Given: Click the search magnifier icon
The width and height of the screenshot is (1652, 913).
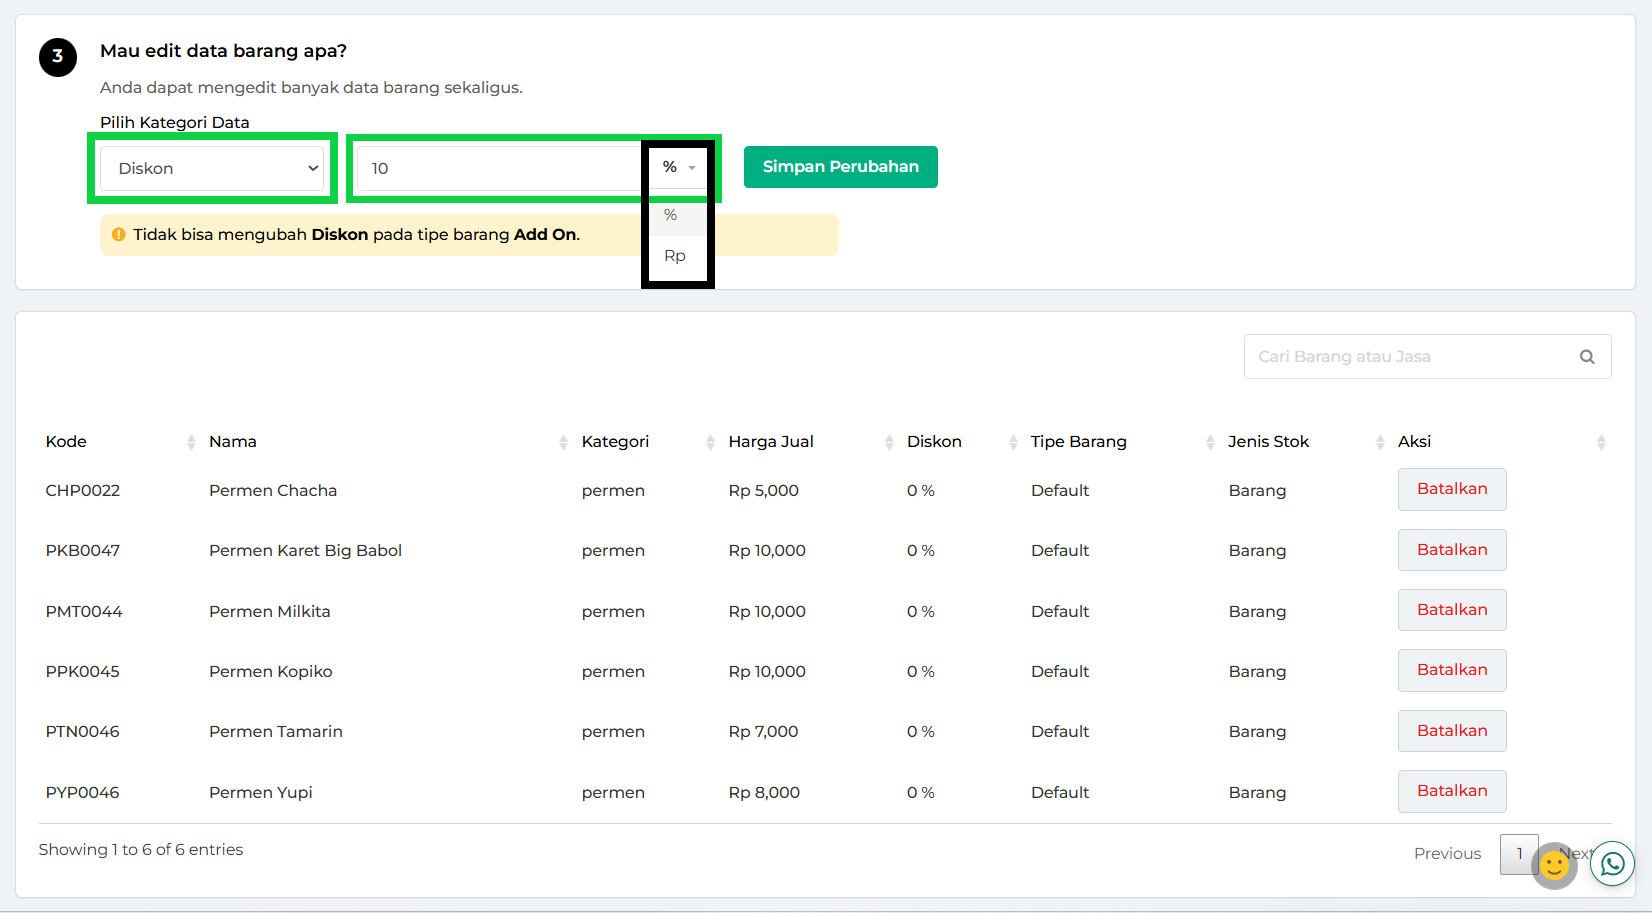Looking at the screenshot, I should pyautogui.click(x=1587, y=357).
